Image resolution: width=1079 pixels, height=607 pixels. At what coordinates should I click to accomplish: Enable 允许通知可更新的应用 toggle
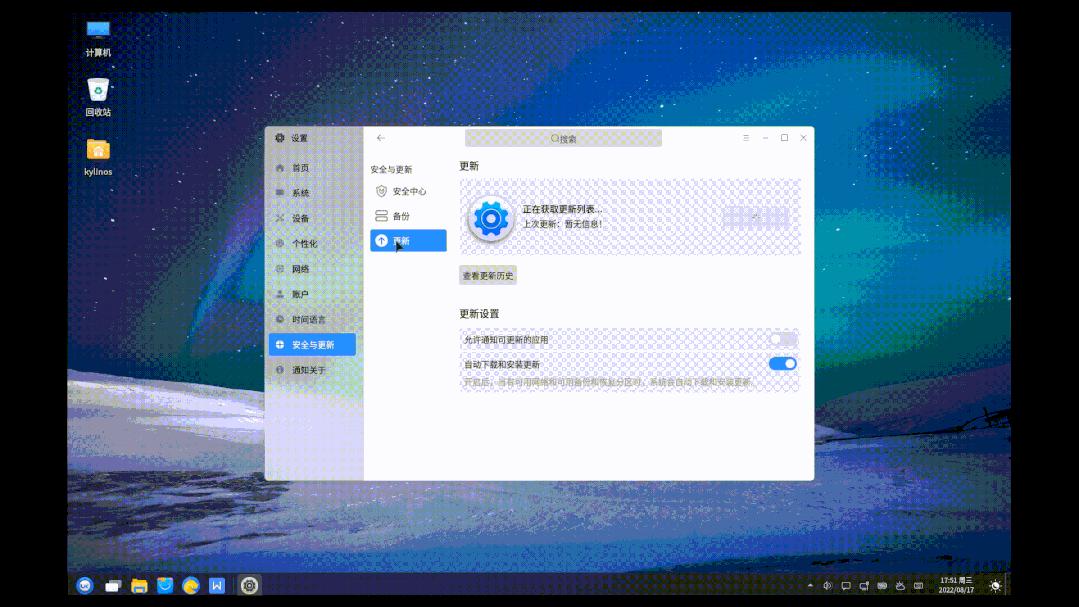coord(784,340)
